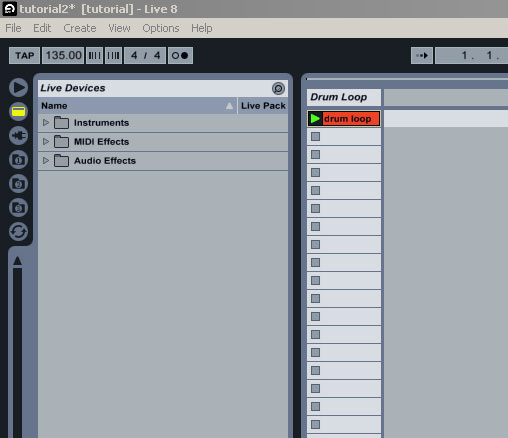This screenshot has height=438, width=508.
Task: Click the Live Pack column header
Action: pyautogui.click(x=263, y=106)
